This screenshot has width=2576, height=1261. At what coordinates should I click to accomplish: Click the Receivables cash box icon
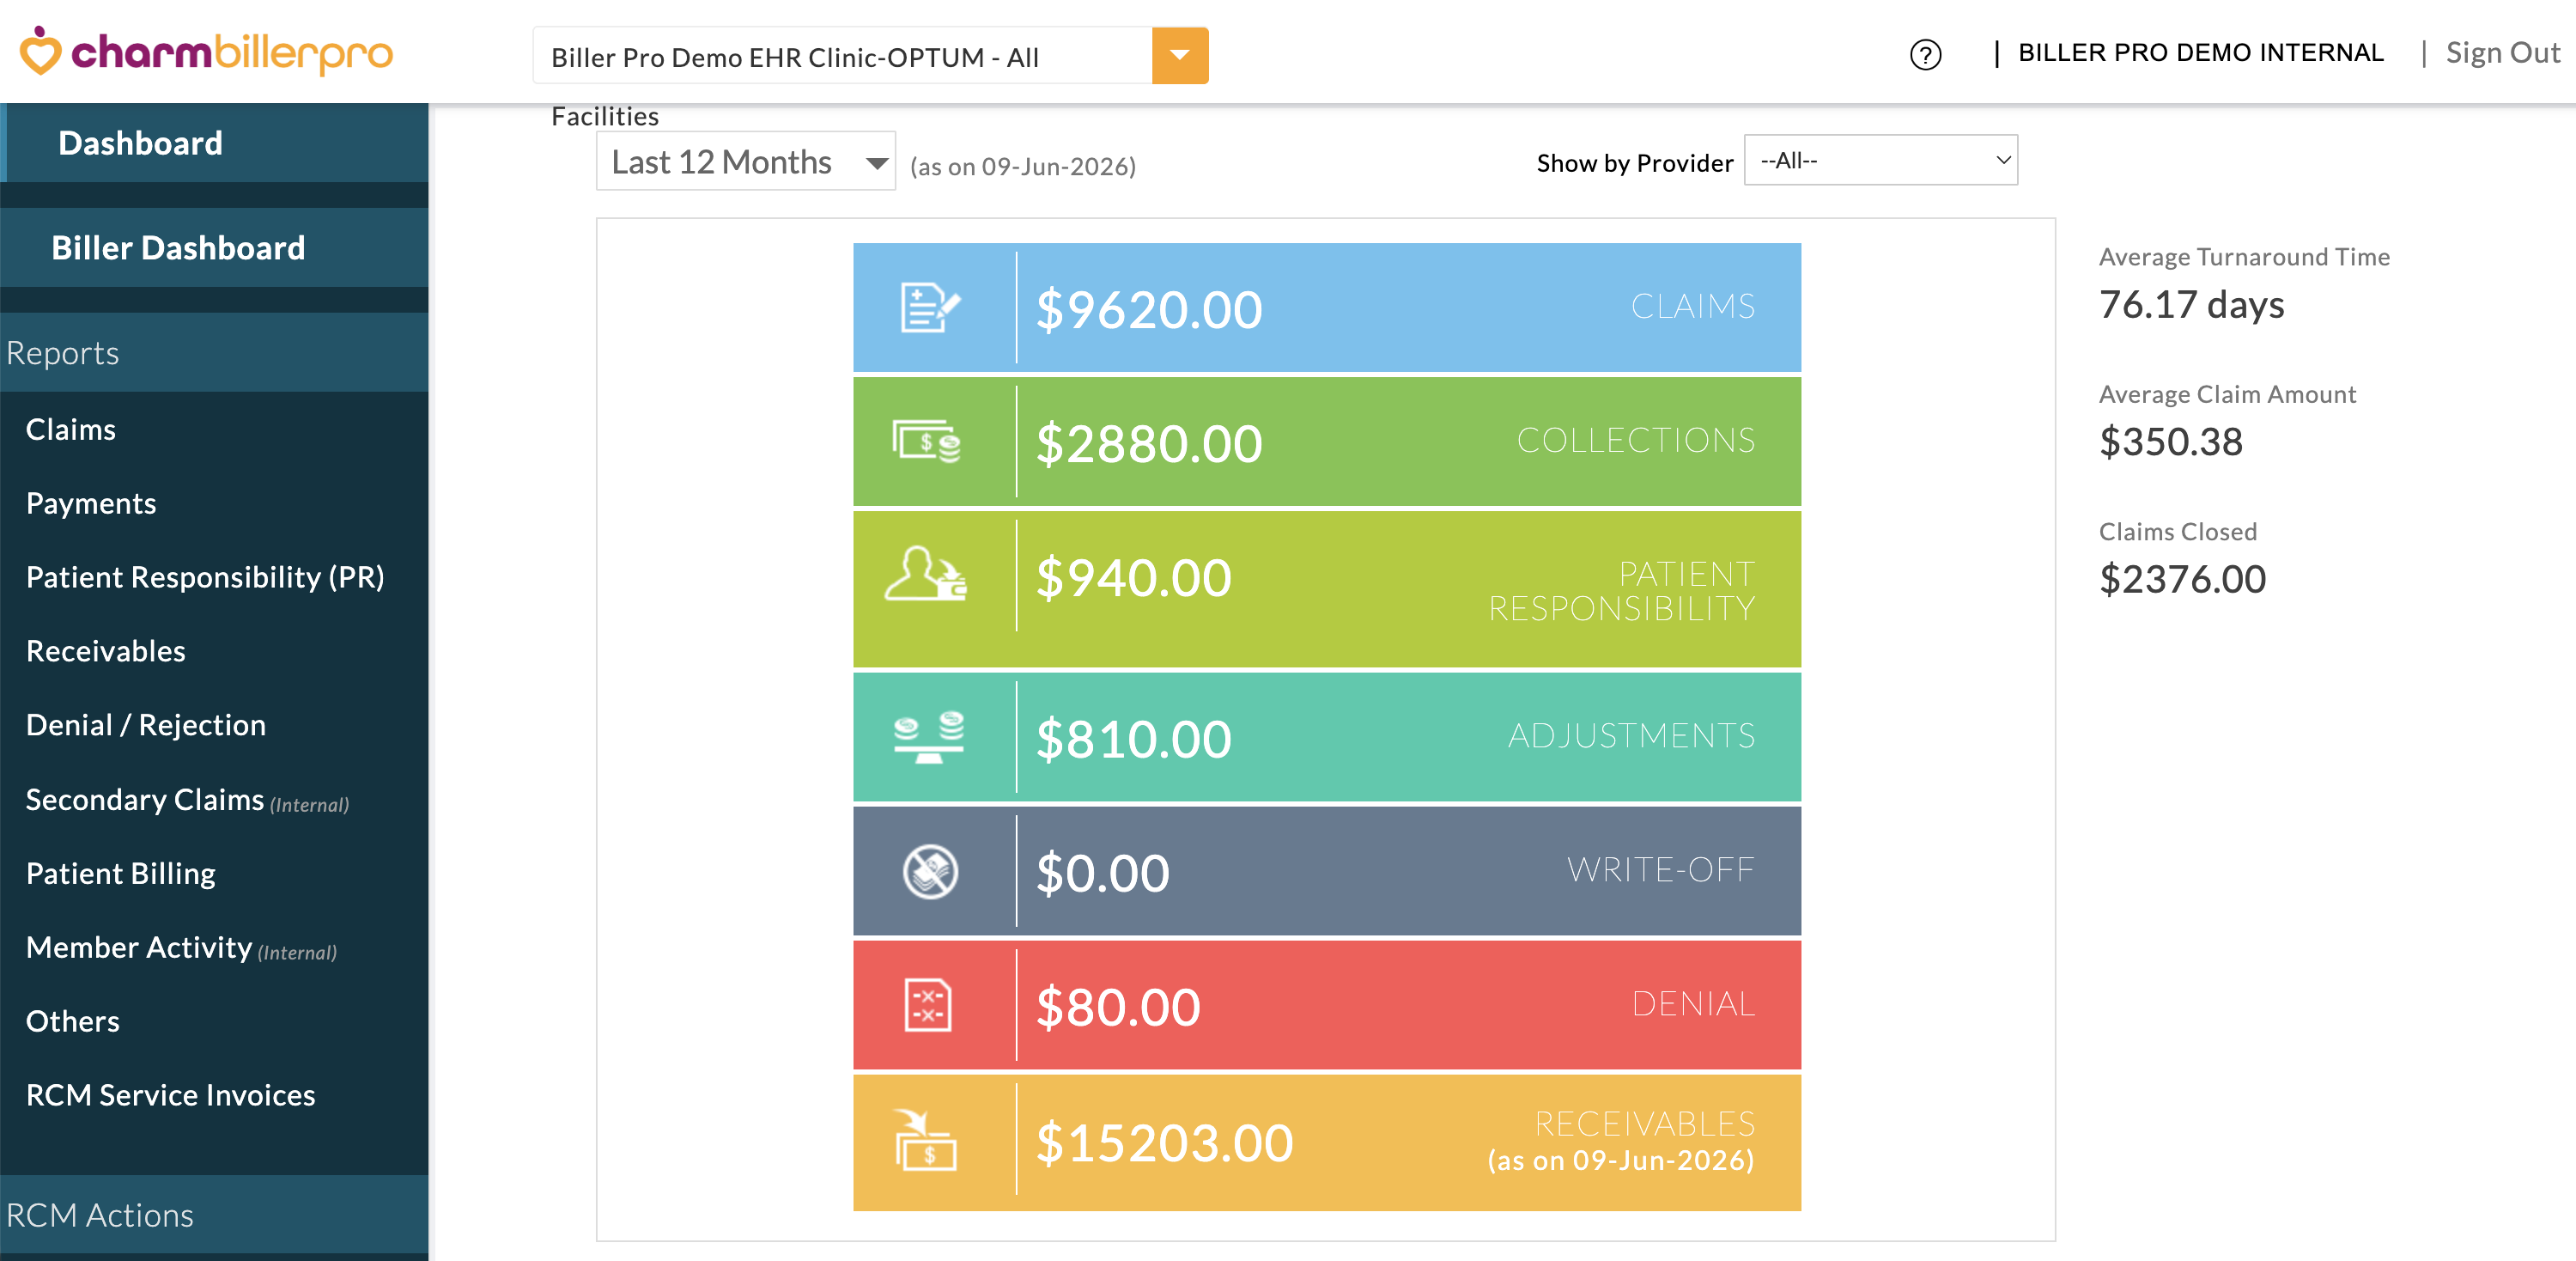coord(926,1140)
